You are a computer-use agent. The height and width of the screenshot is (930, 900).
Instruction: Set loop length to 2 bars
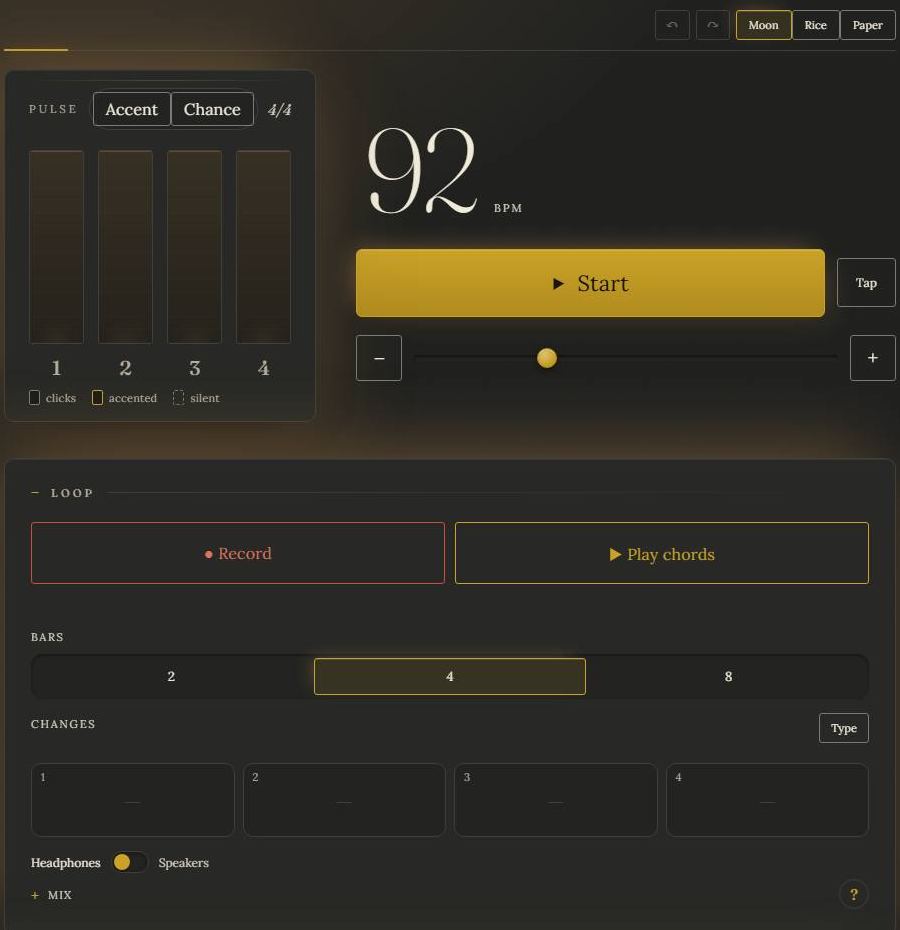pos(171,676)
